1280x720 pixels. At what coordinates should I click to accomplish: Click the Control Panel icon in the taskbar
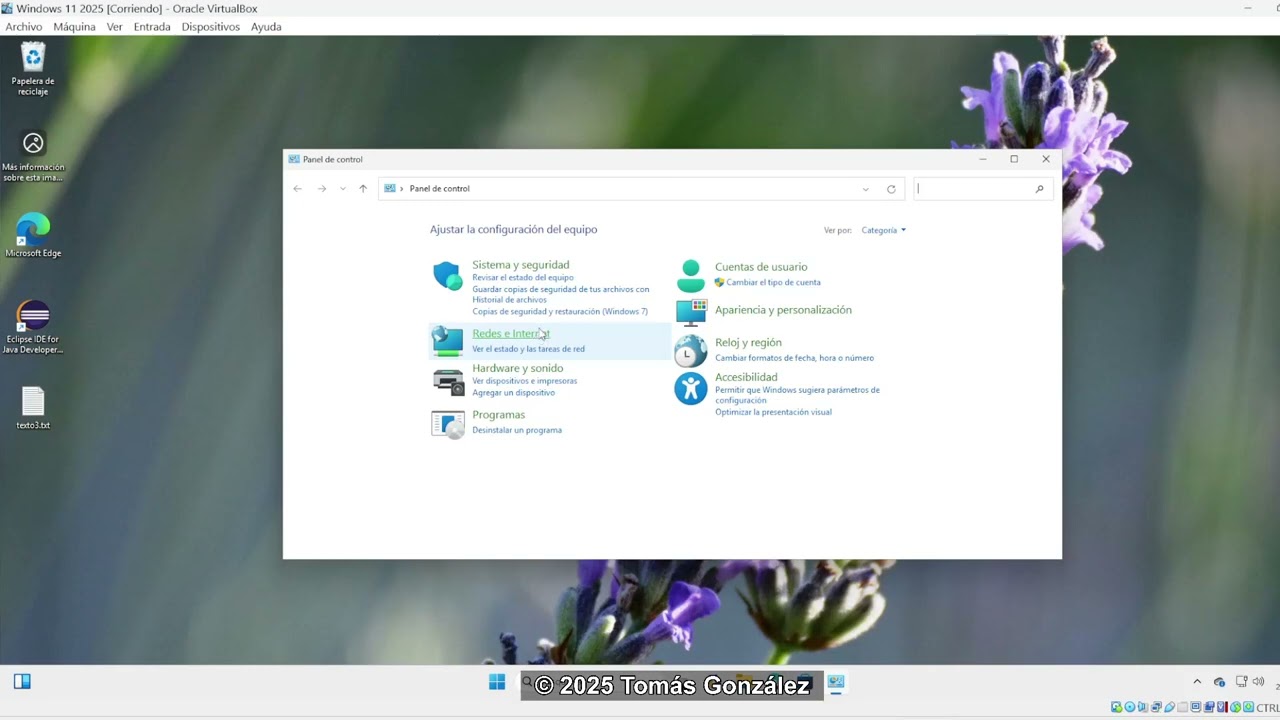836,682
